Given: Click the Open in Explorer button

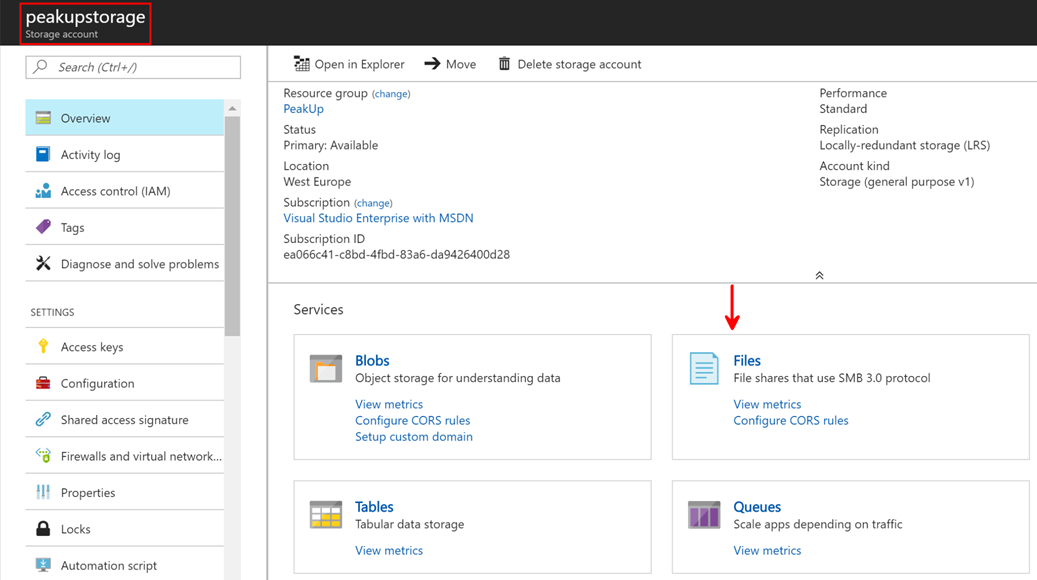Looking at the screenshot, I should click(x=349, y=63).
